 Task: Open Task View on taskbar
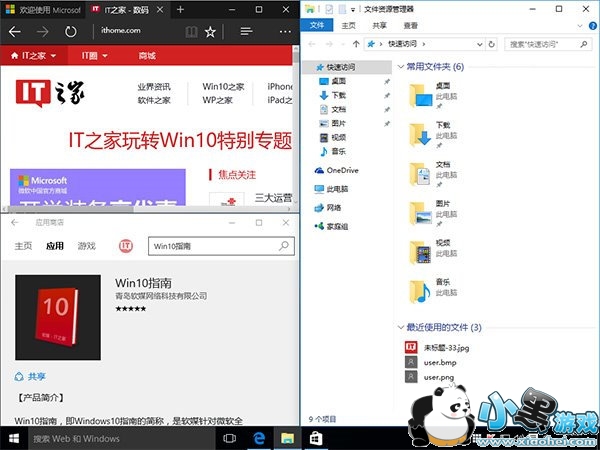point(229,439)
